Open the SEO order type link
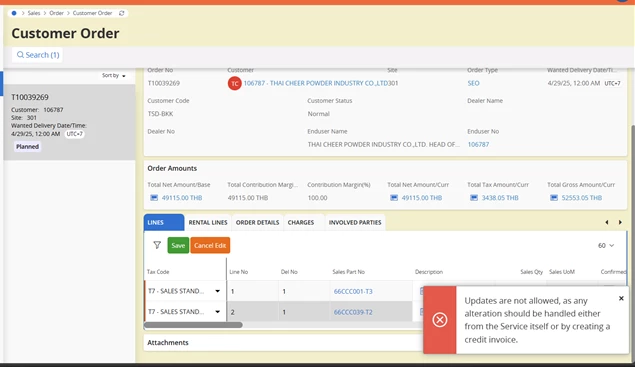 (x=473, y=83)
